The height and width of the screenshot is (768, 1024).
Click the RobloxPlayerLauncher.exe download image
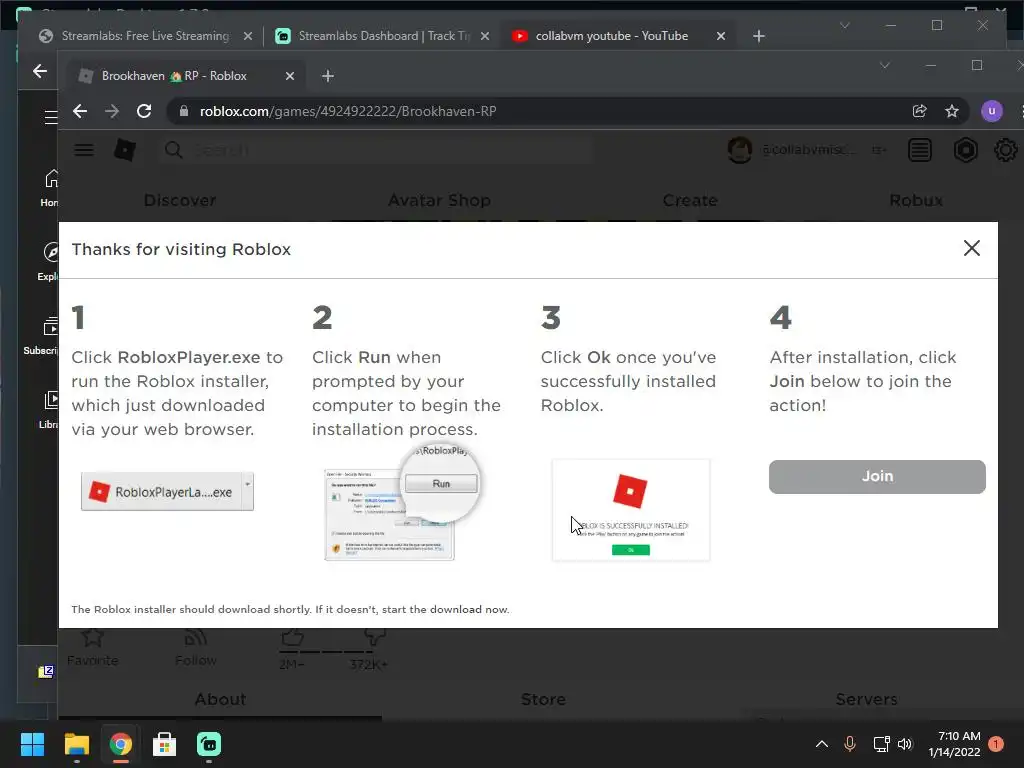[167, 492]
